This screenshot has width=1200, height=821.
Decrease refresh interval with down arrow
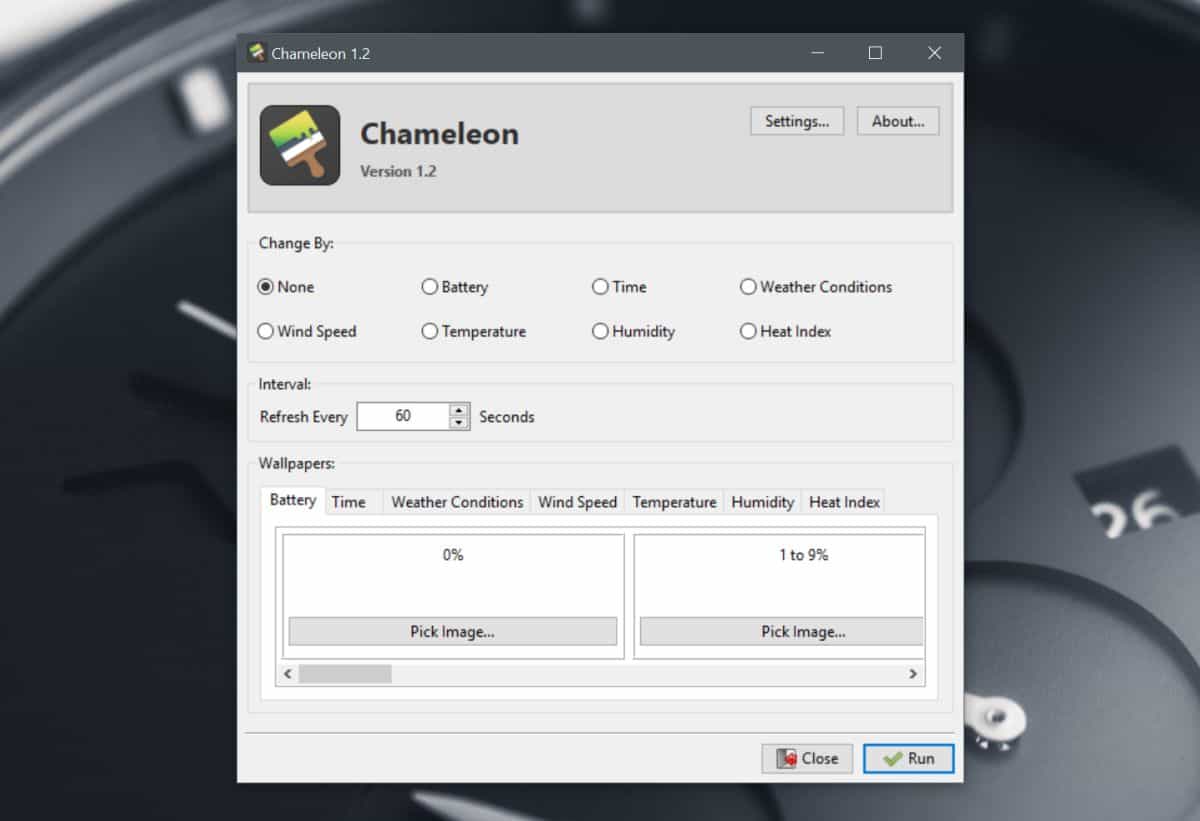coord(459,423)
